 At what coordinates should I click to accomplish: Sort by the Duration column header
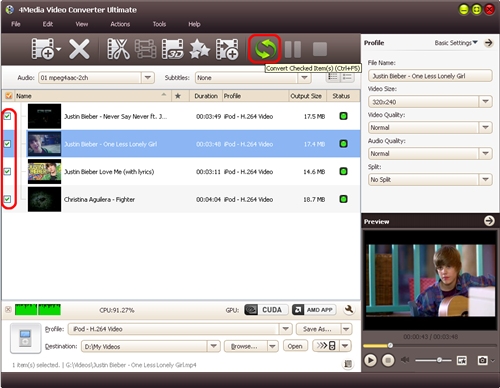click(206, 96)
